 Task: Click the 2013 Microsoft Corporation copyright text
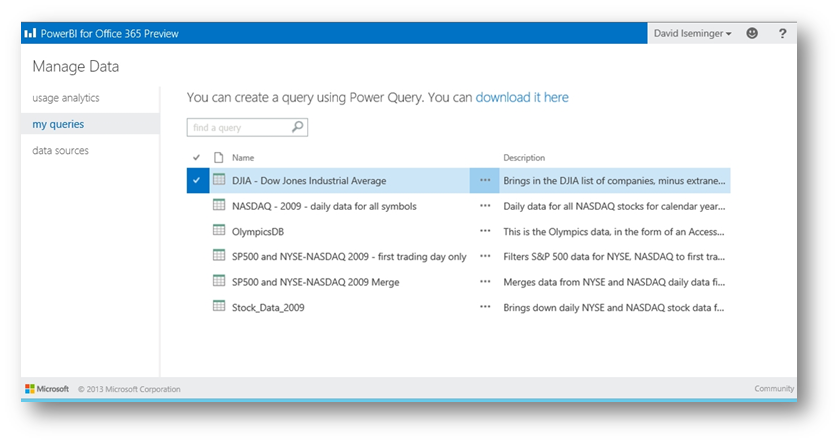point(129,389)
